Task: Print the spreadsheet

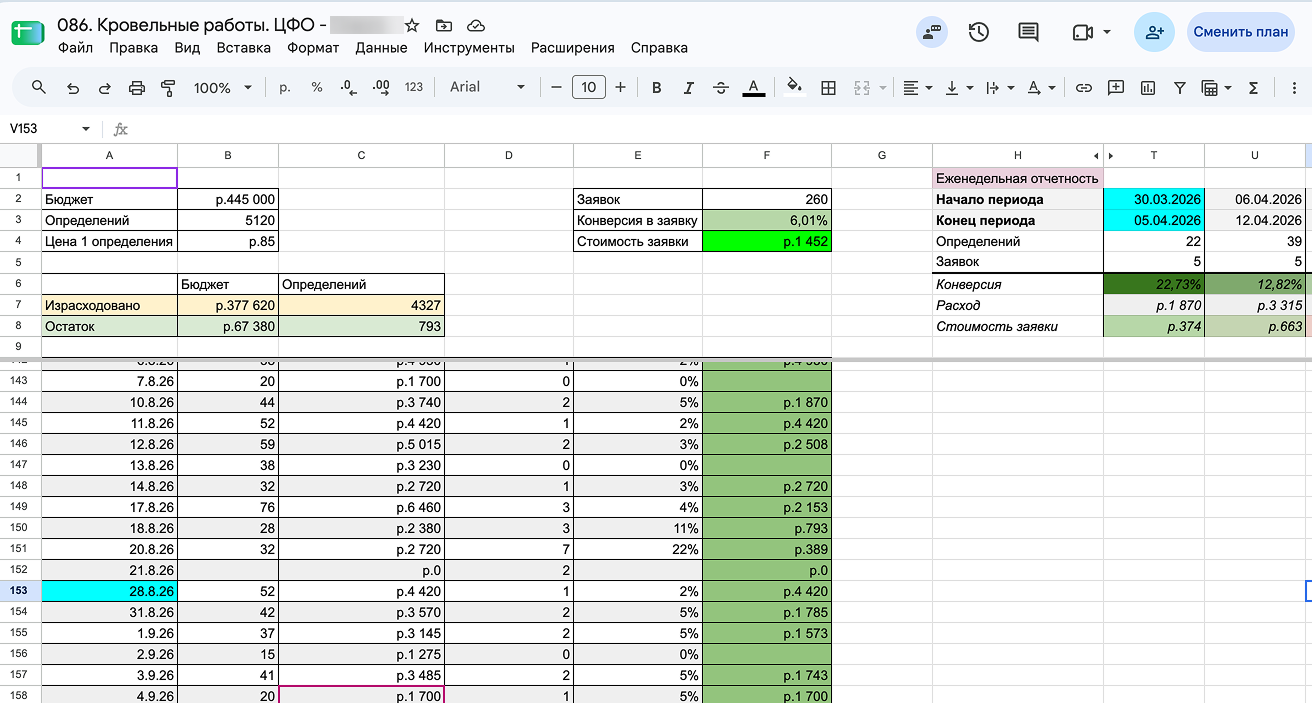Action: pyautogui.click(x=137, y=88)
